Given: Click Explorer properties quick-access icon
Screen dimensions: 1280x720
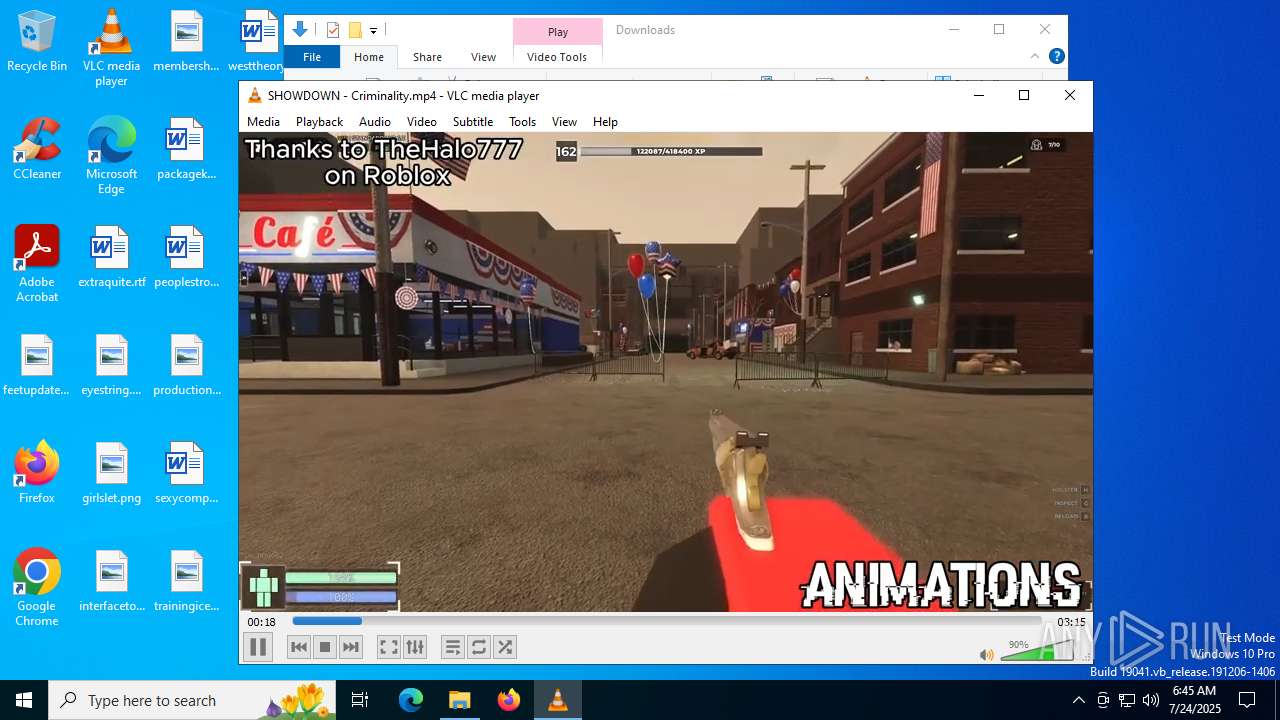Looking at the screenshot, I should tap(333, 30).
